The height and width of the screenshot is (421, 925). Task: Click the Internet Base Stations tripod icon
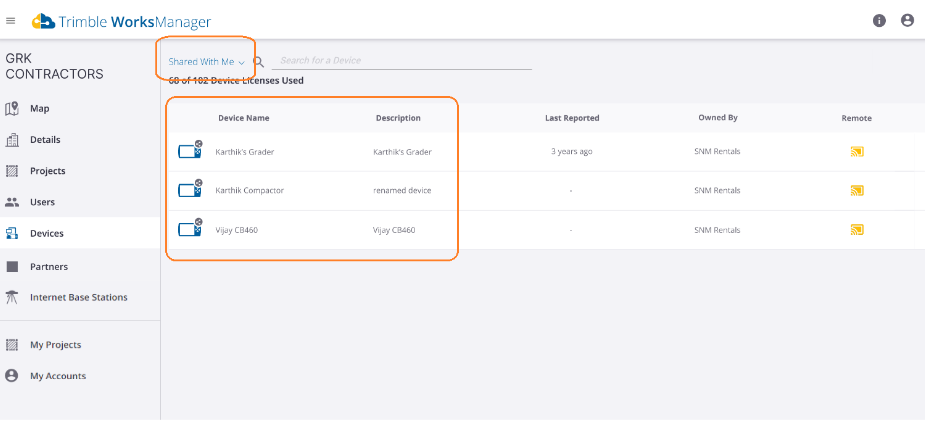coord(12,297)
